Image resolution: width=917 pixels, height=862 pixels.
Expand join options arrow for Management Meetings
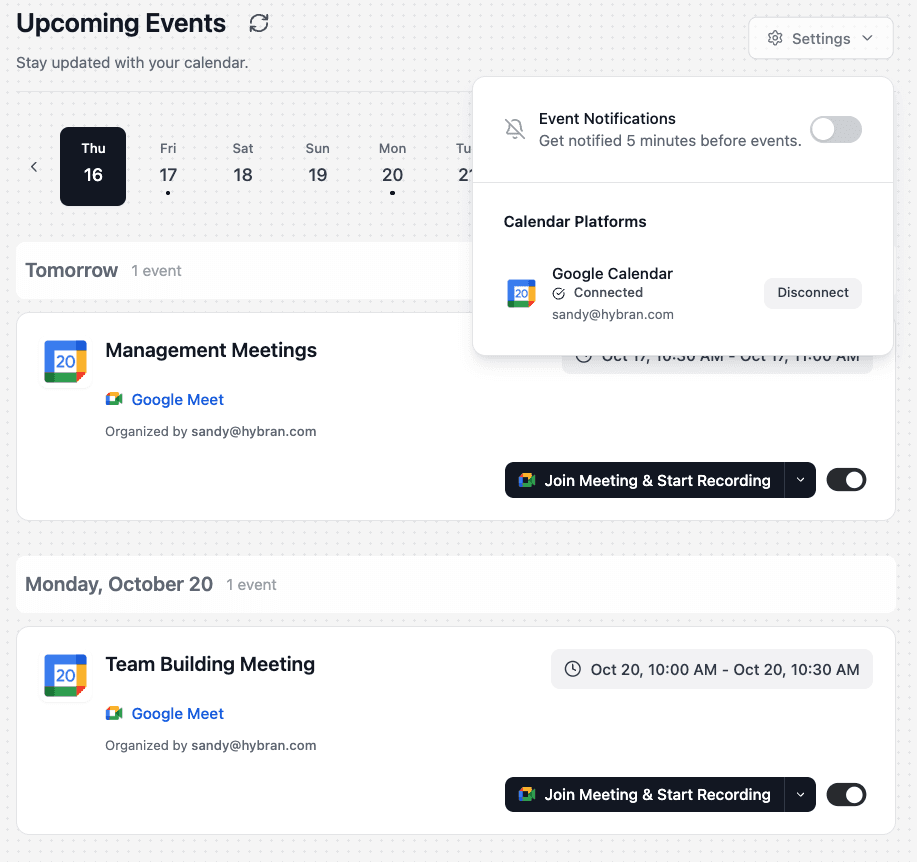[x=800, y=480]
